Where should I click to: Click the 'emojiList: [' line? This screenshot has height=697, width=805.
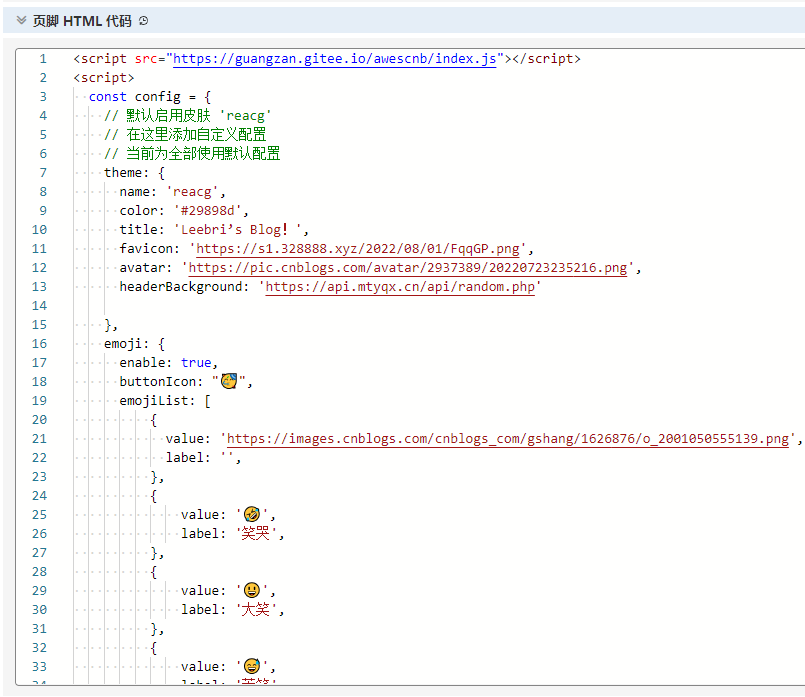[165, 401]
